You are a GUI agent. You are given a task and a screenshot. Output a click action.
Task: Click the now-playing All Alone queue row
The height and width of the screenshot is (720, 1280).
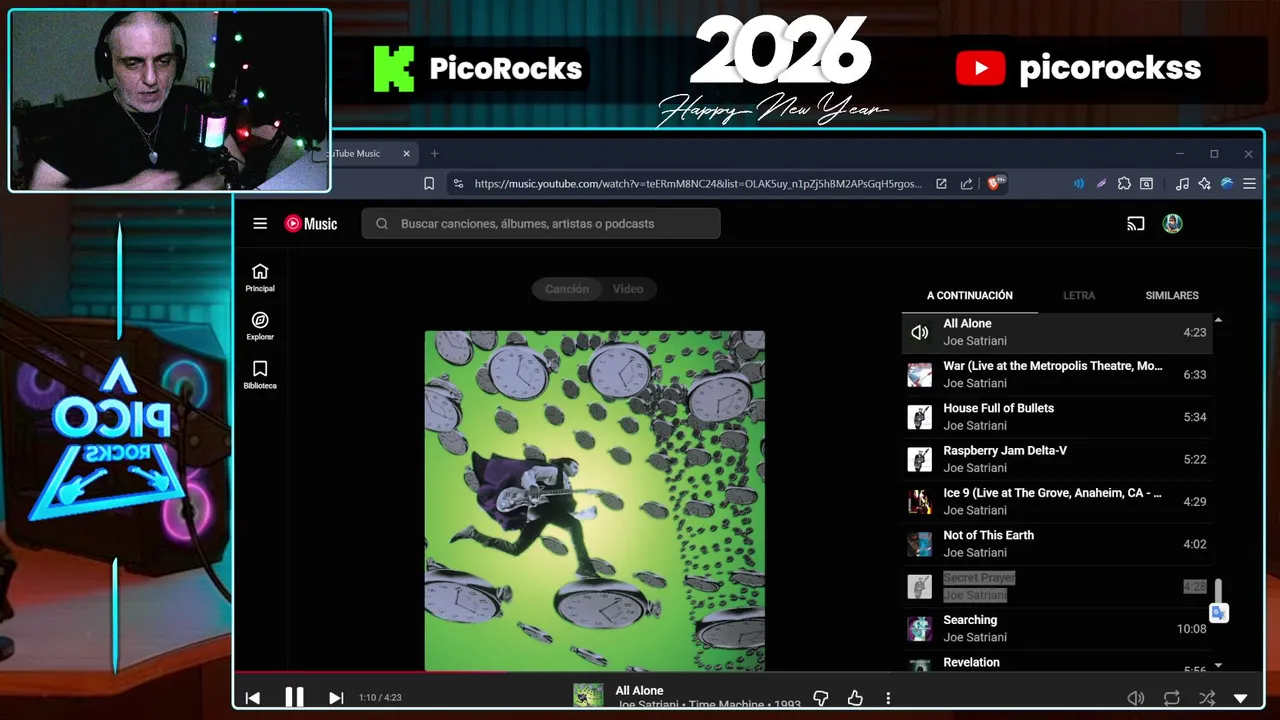1057,332
